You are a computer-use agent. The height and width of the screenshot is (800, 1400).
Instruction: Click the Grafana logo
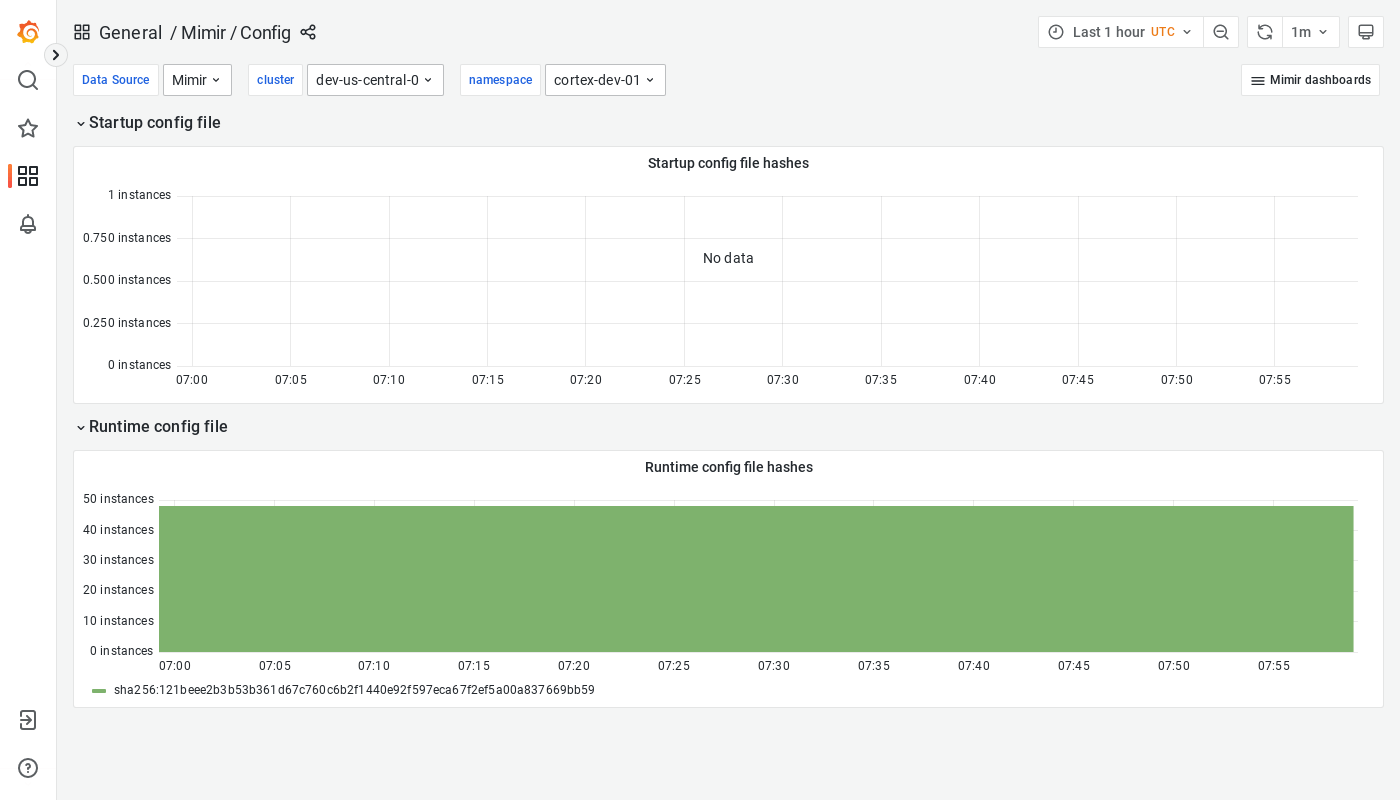pos(28,31)
